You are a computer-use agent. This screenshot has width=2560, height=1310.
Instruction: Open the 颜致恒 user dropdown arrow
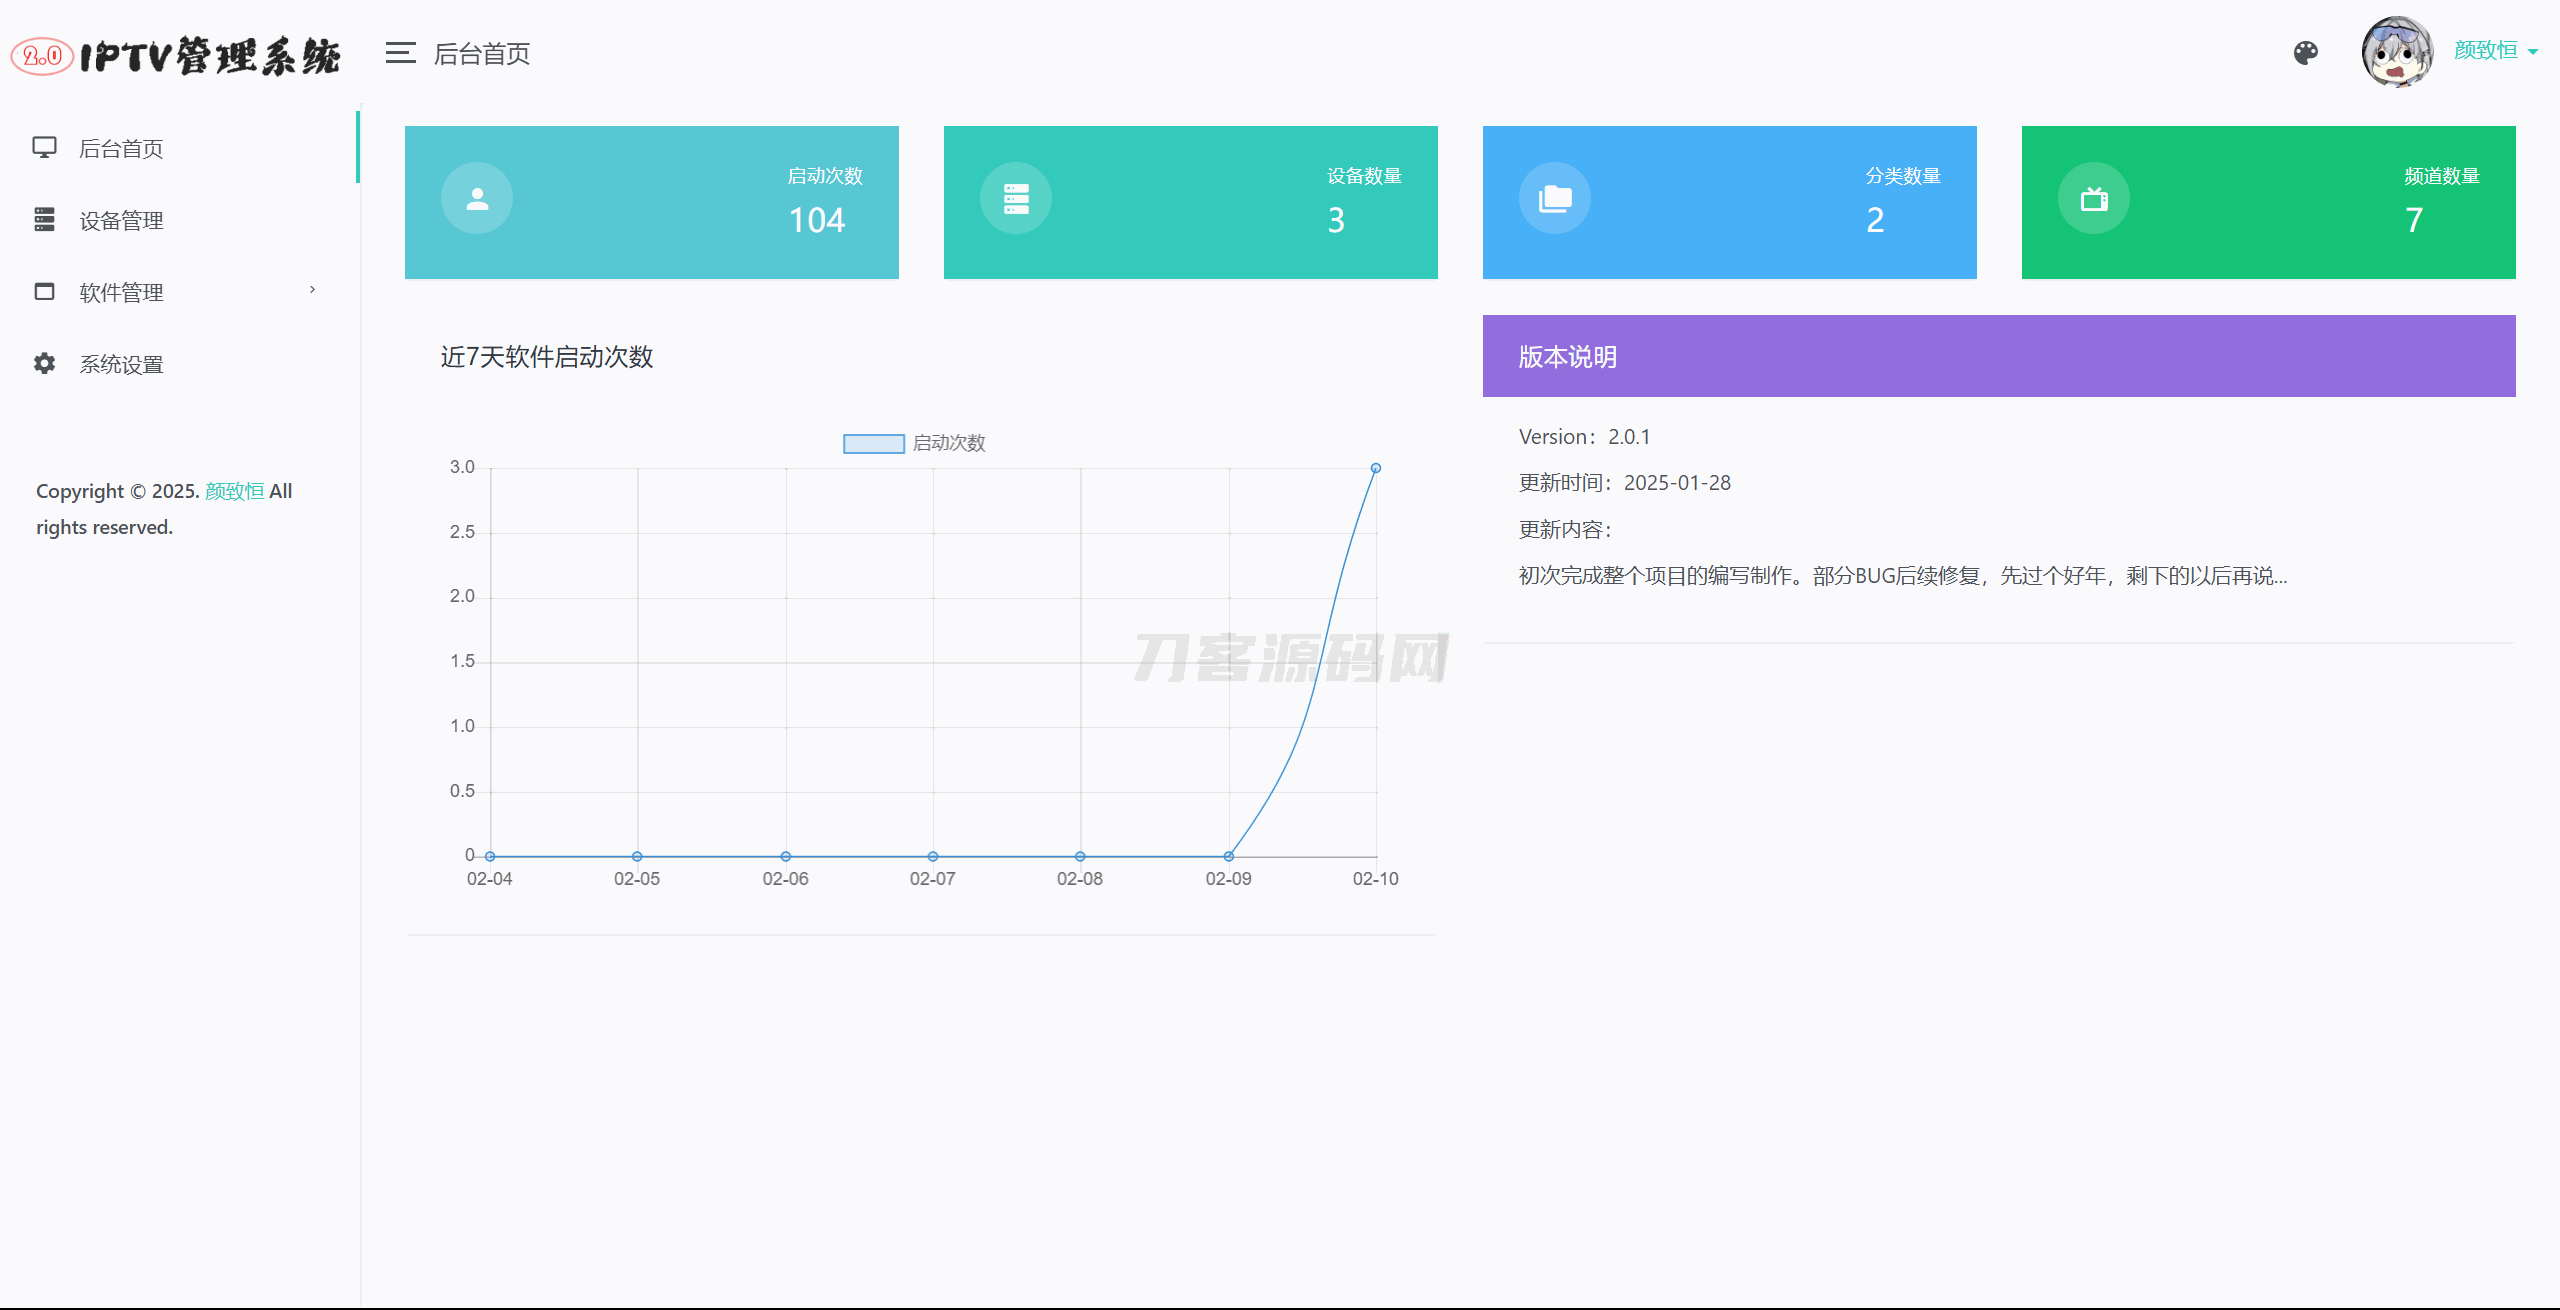click(2532, 52)
